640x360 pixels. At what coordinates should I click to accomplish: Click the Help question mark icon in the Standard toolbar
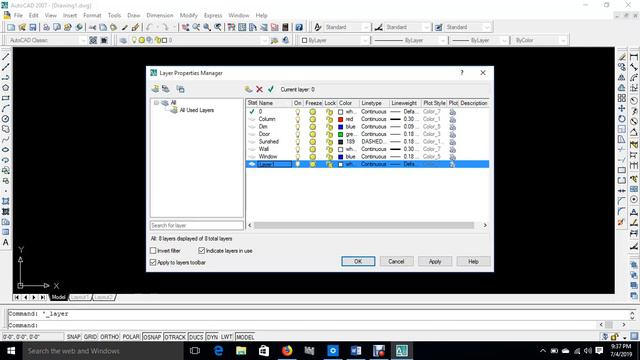(x=299, y=27)
